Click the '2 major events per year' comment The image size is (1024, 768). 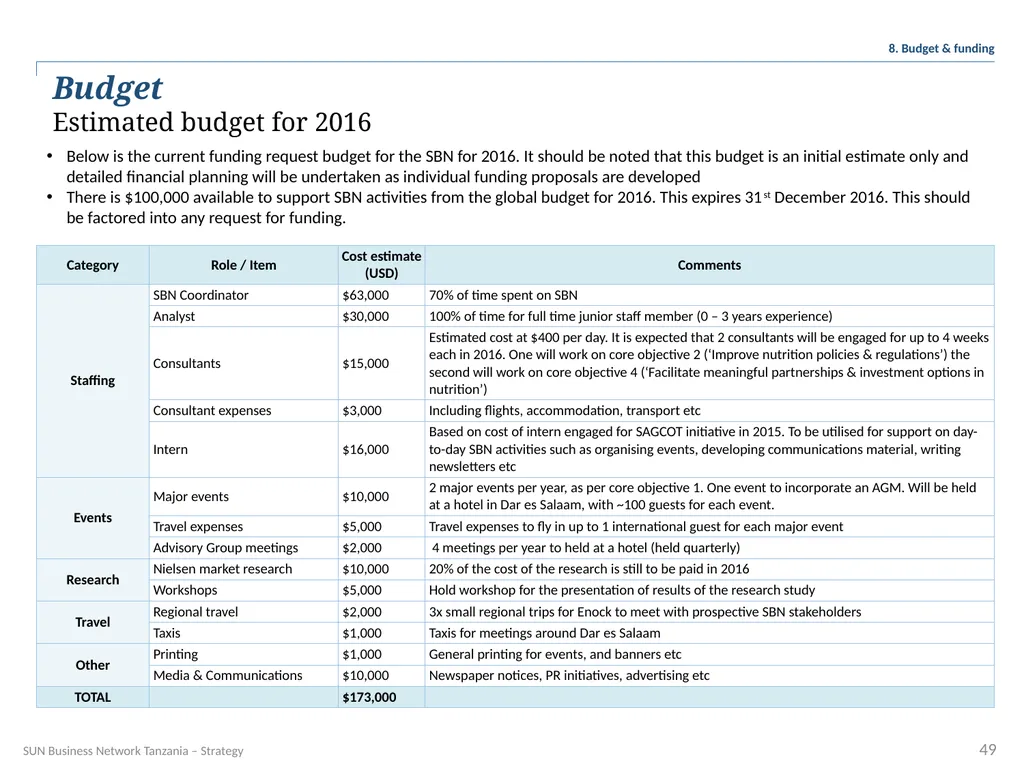[x=709, y=497]
